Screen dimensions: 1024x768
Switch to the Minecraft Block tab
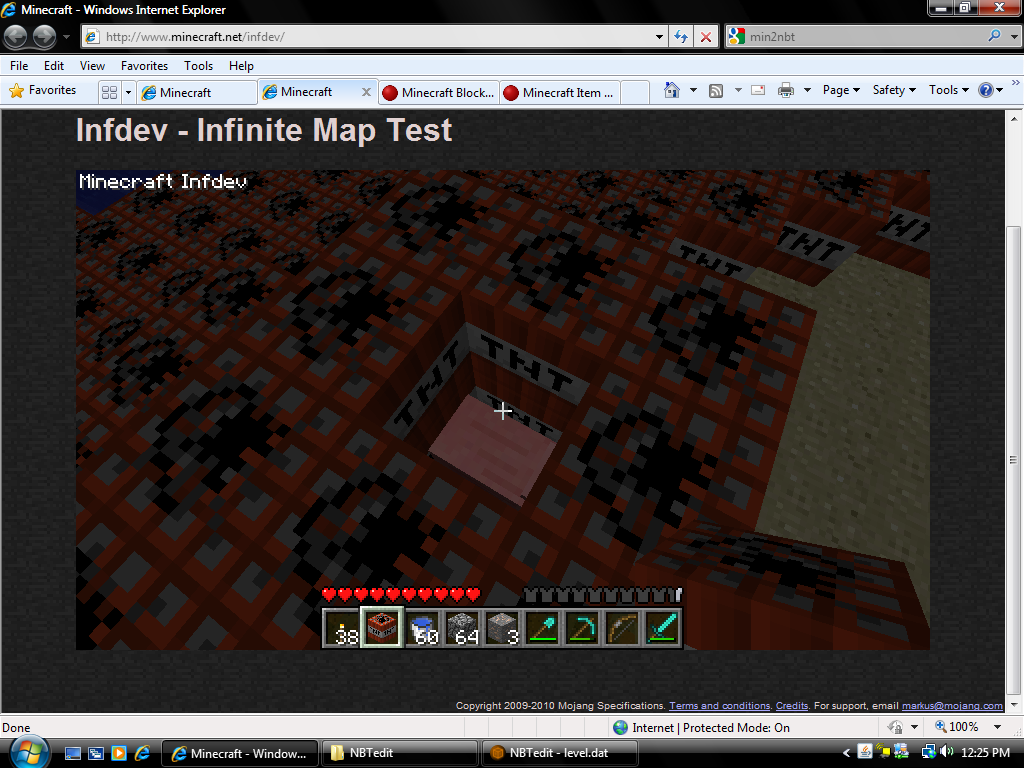click(439, 93)
